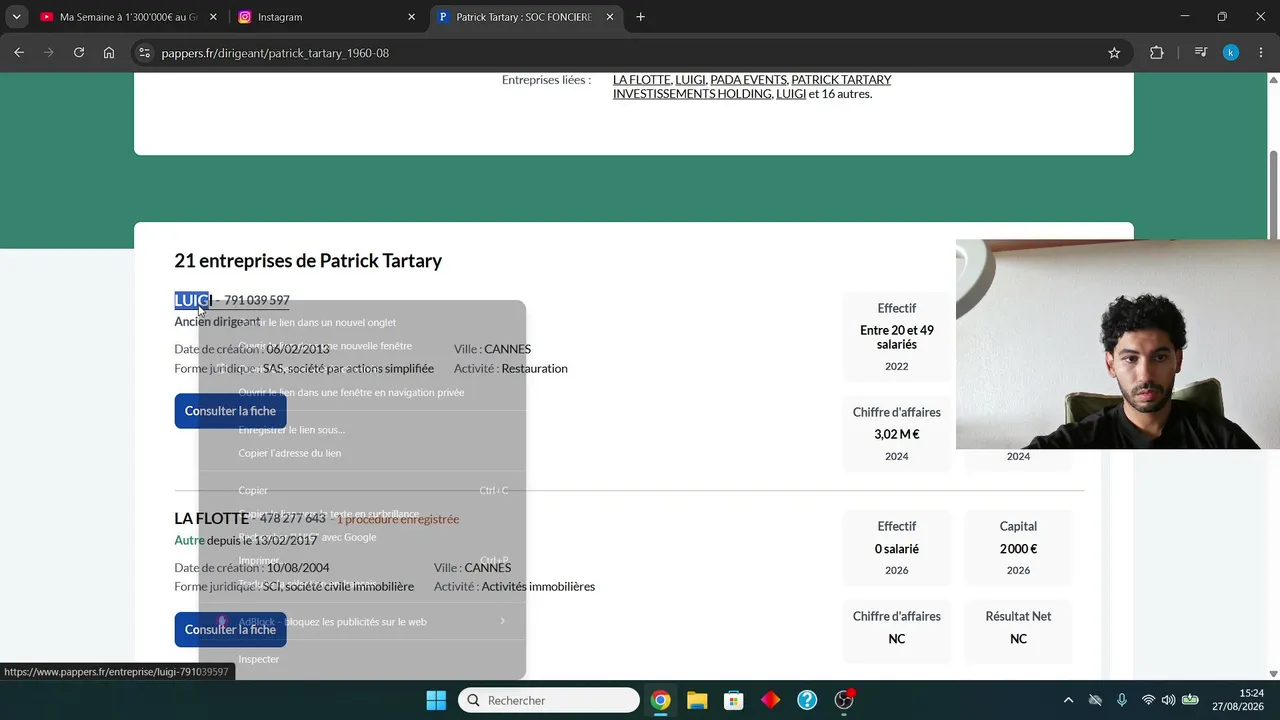Click the LA FLOTTE '0 salarié' effectif card
This screenshot has height=720, width=1280.
pyautogui.click(x=897, y=548)
